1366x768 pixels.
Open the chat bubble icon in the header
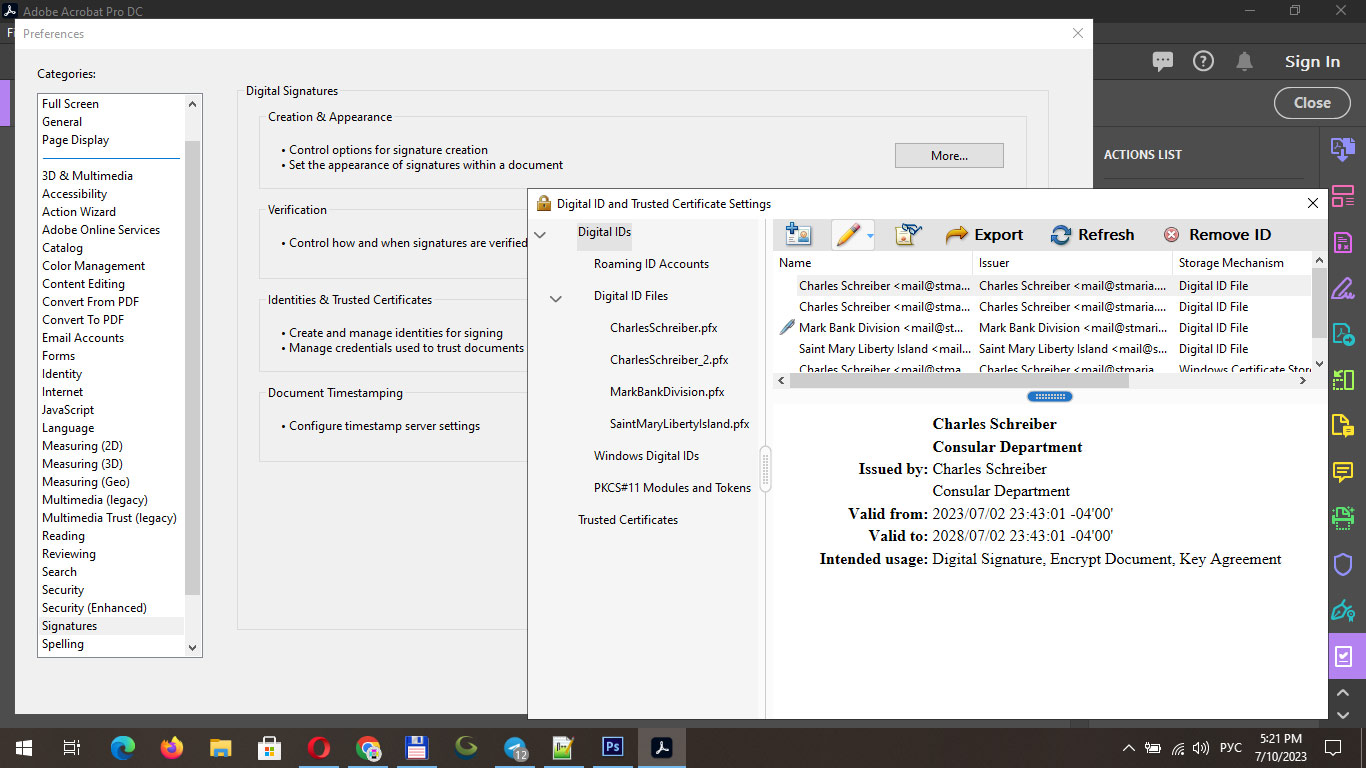tap(1162, 61)
